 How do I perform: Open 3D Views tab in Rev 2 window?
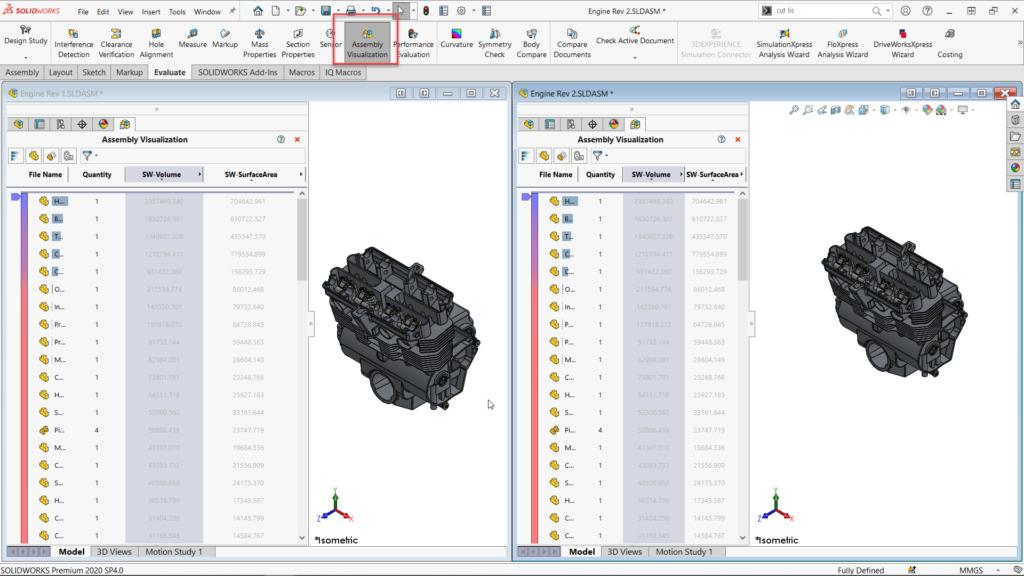point(624,552)
